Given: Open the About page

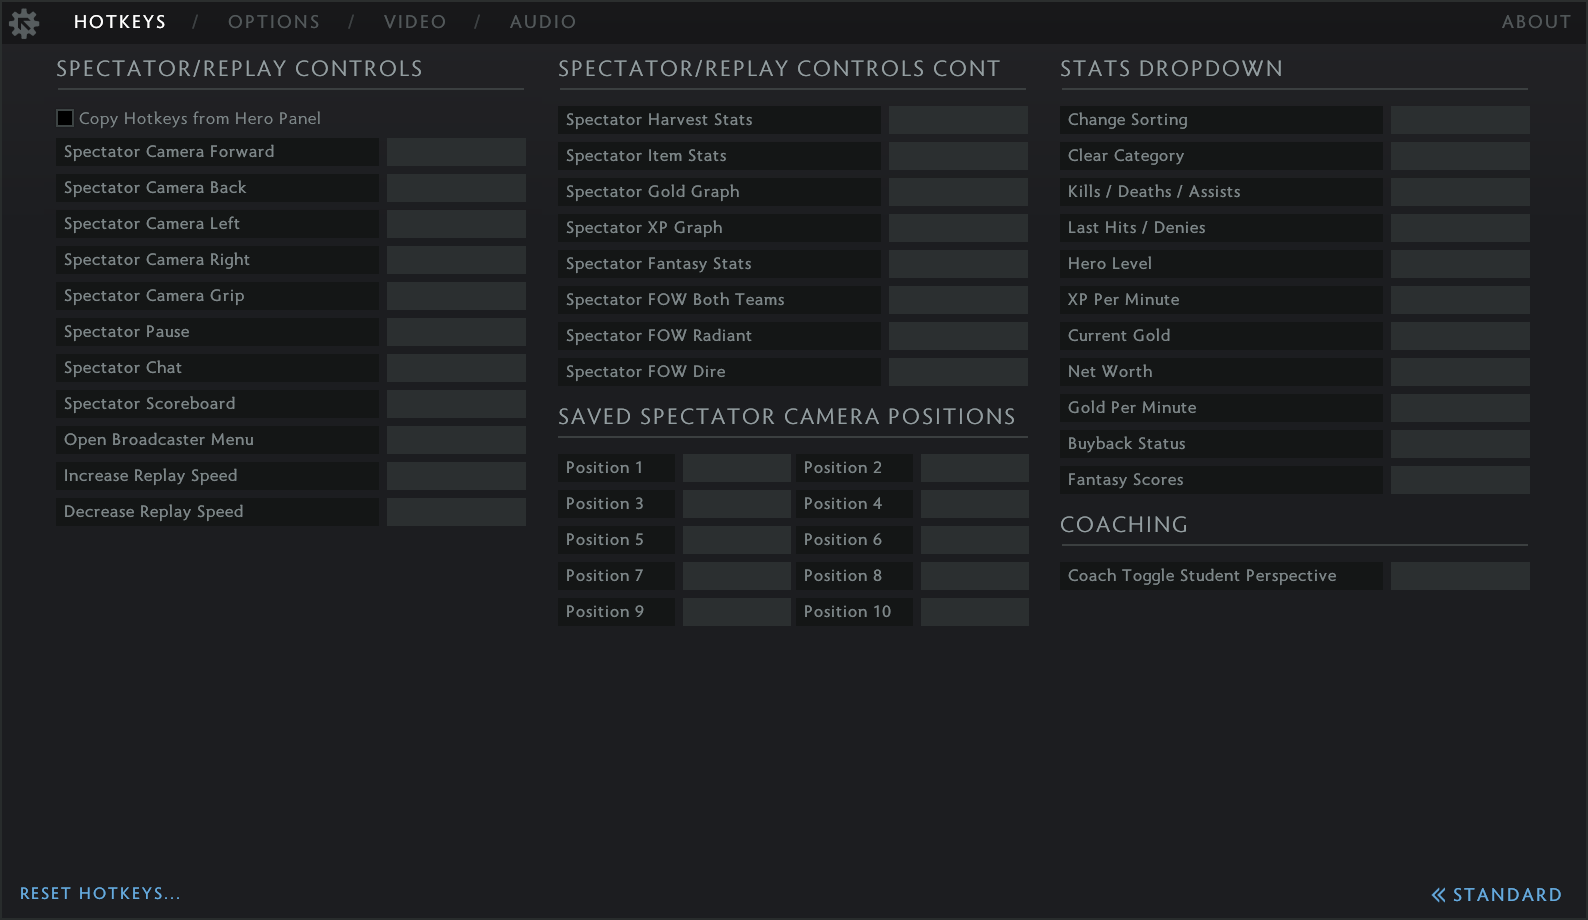Looking at the screenshot, I should (x=1535, y=22).
